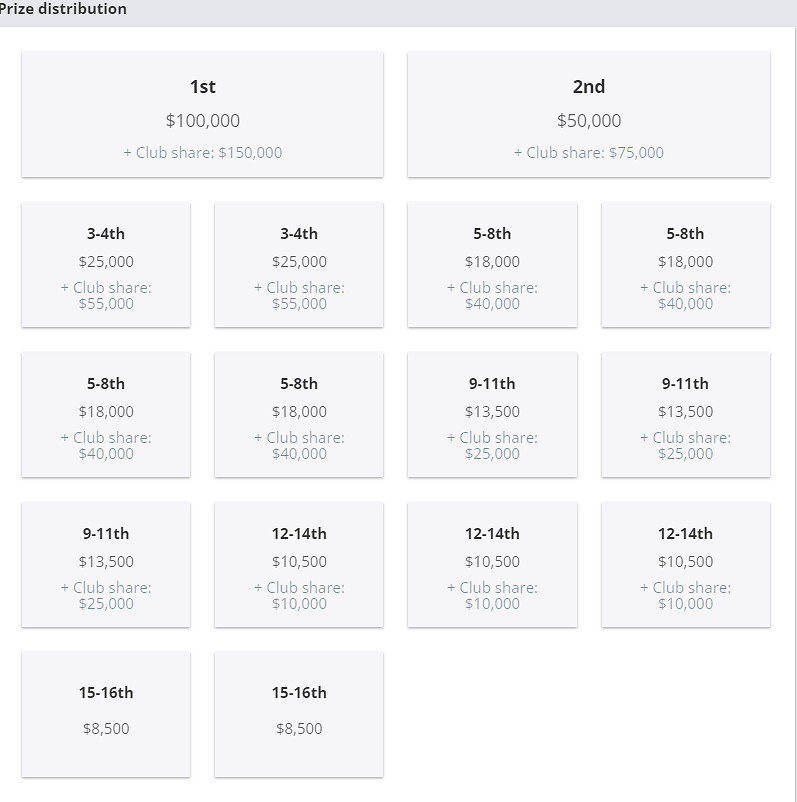Click the Prize distribution heading
The height and width of the screenshot is (802, 797).
64,9
